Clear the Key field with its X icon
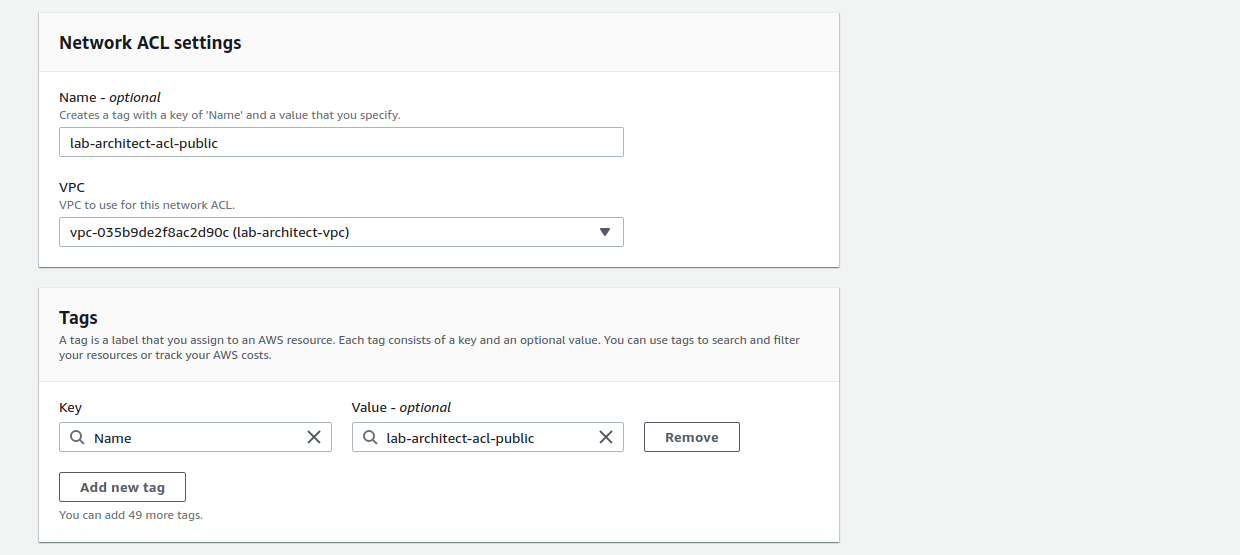Image resolution: width=1240 pixels, height=555 pixels. click(x=314, y=437)
